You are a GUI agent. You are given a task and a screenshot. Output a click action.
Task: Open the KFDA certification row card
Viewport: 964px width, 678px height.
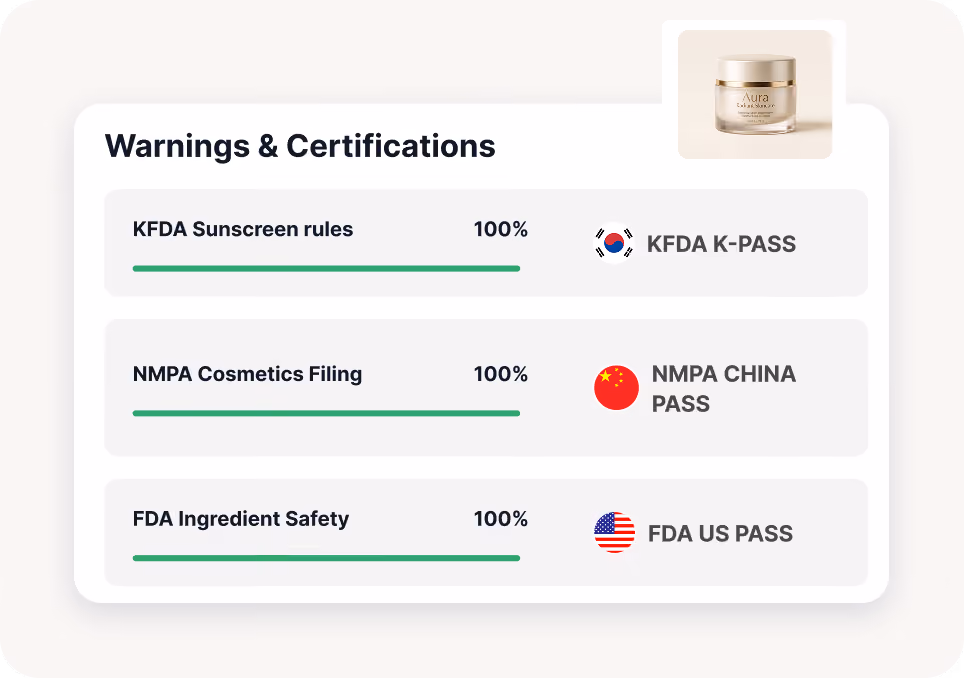pos(486,243)
